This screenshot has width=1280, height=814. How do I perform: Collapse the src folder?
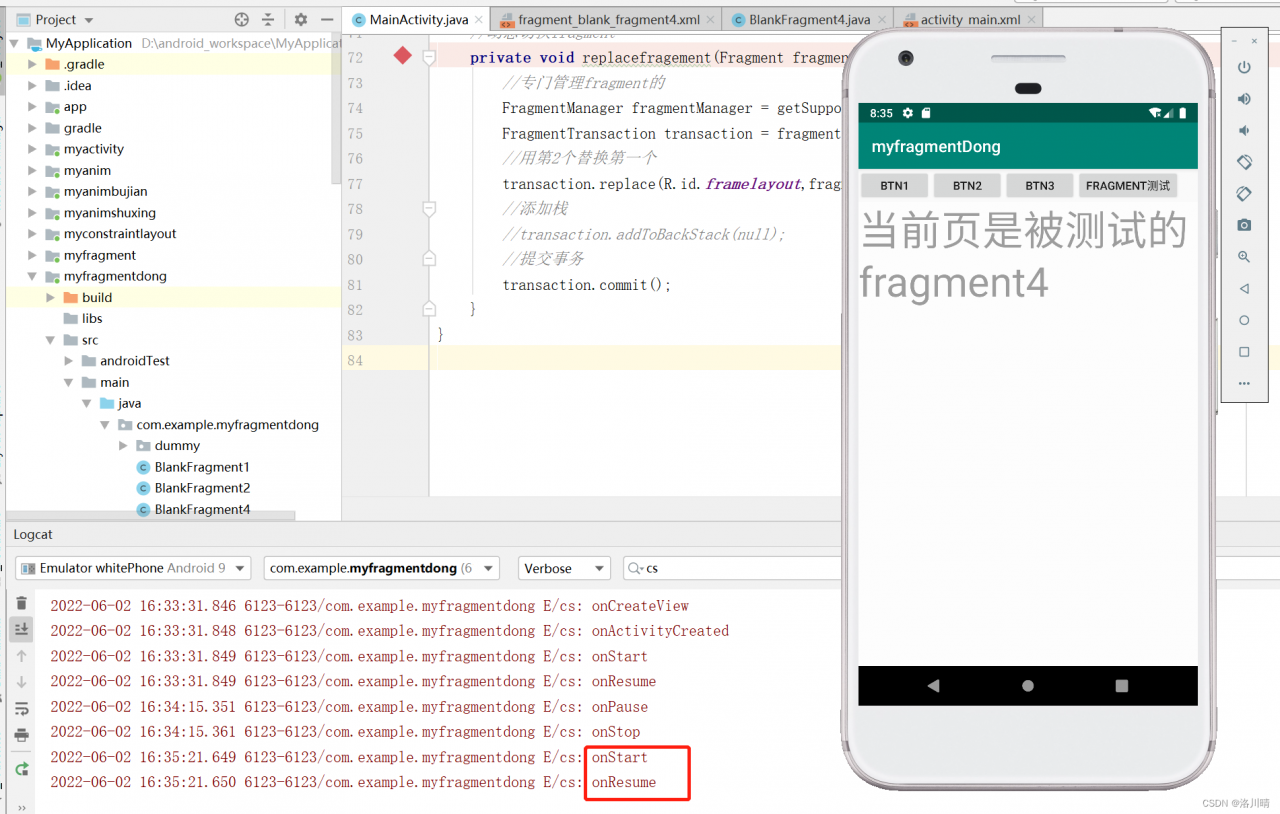pos(50,340)
